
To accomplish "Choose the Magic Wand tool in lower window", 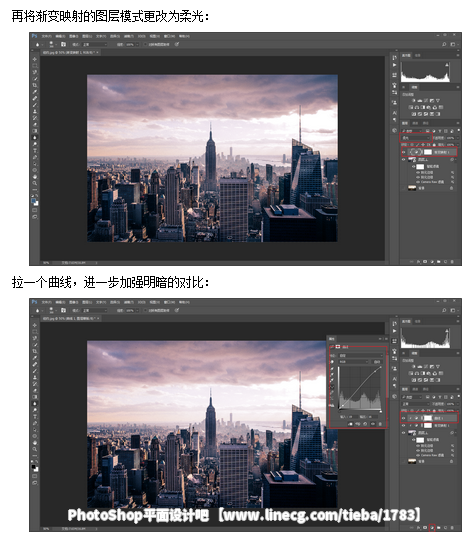I will coord(35,345).
